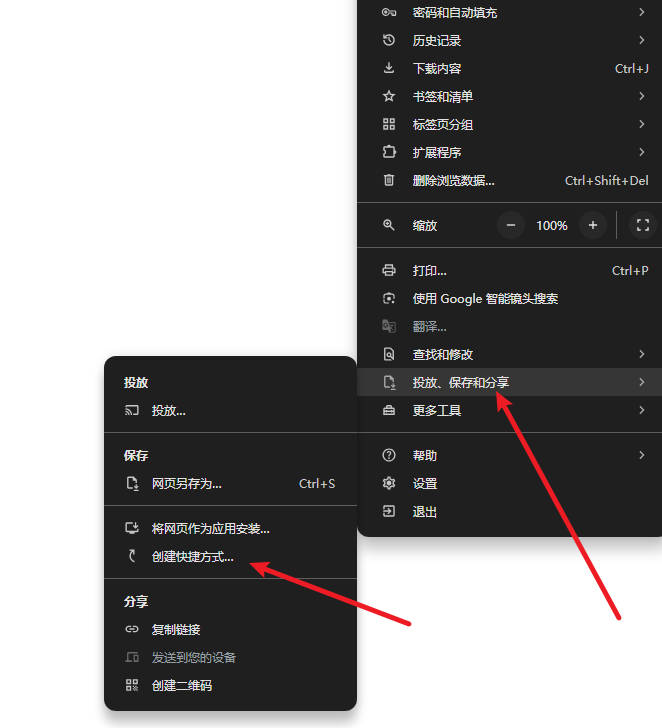Expand 帮助 submenu arrow
662x728 pixels.
pyautogui.click(x=642, y=455)
